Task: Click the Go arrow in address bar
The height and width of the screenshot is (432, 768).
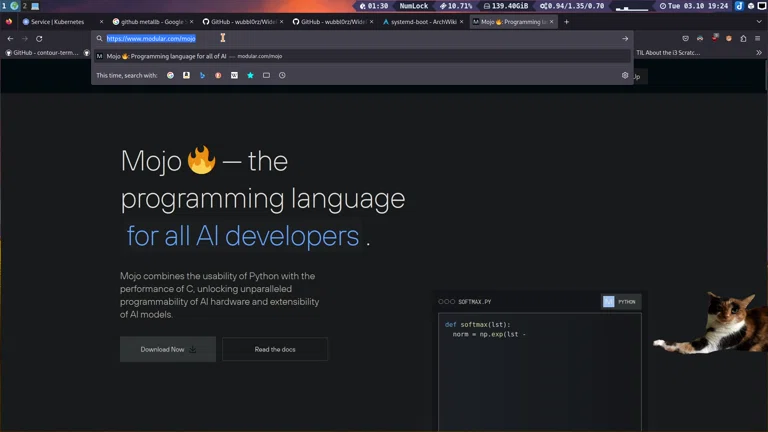Action: click(x=625, y=39)
